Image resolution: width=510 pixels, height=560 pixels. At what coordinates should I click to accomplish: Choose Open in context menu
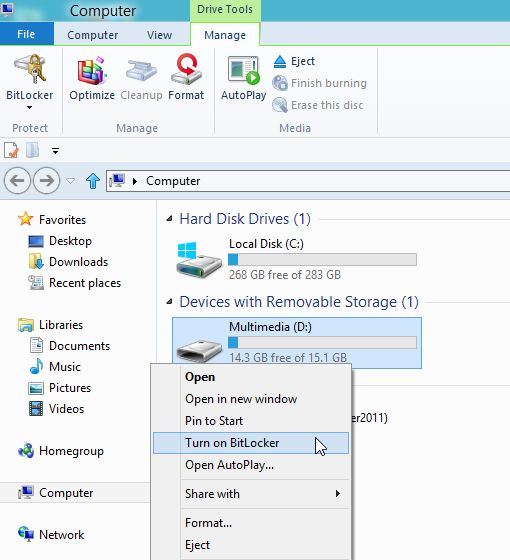[x=251, y=377]
